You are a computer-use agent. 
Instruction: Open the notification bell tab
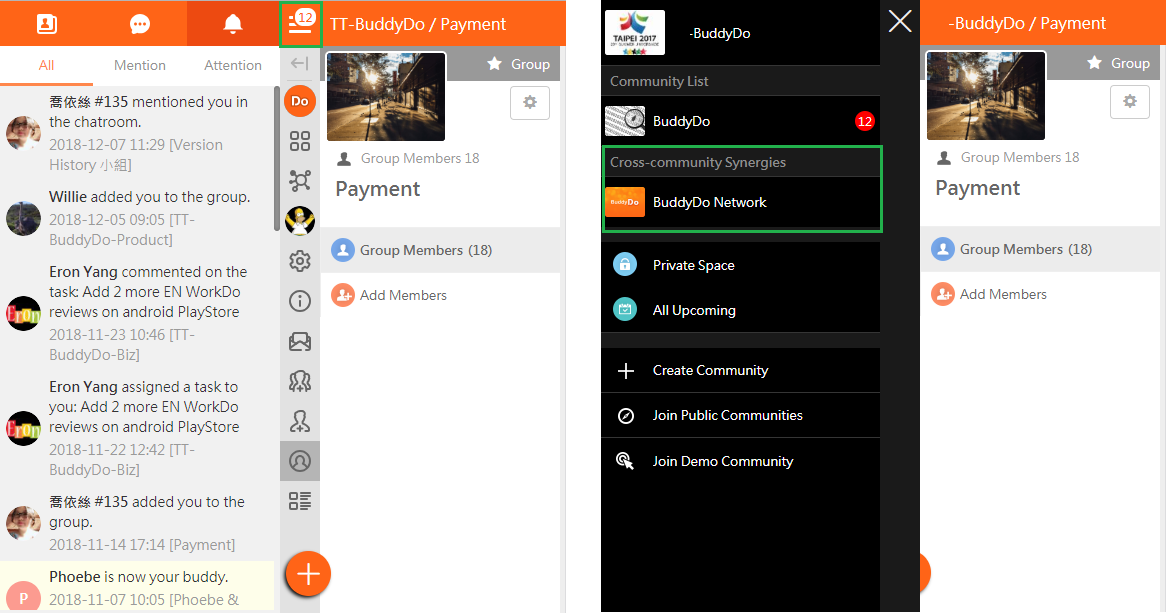click(x=233, y=23)
